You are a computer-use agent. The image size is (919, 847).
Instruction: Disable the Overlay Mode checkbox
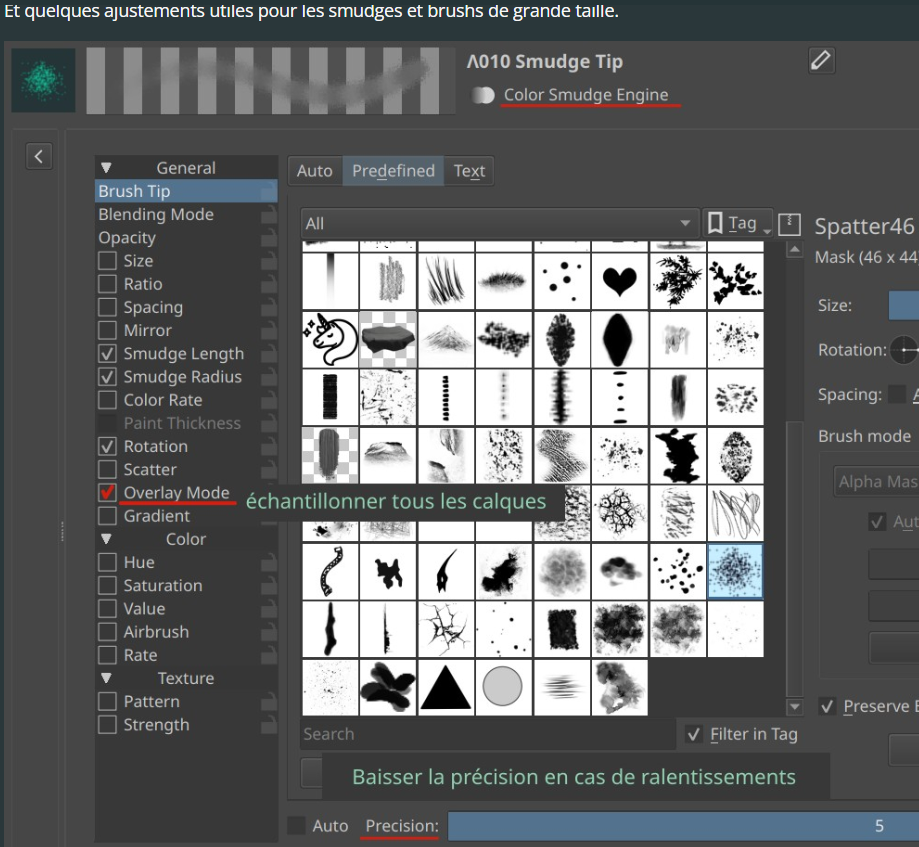tap(107, 493)
